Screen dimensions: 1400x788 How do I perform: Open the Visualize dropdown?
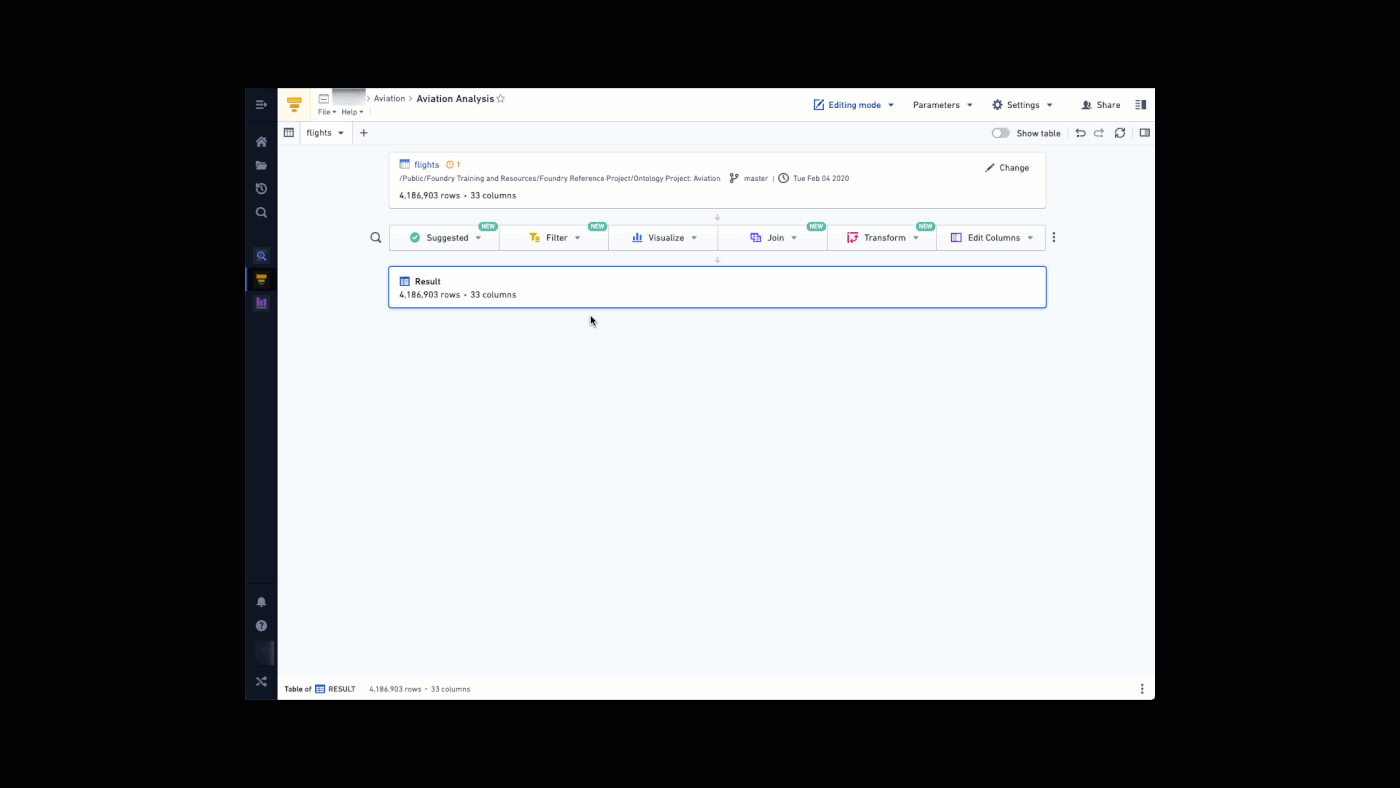[664, 238]
